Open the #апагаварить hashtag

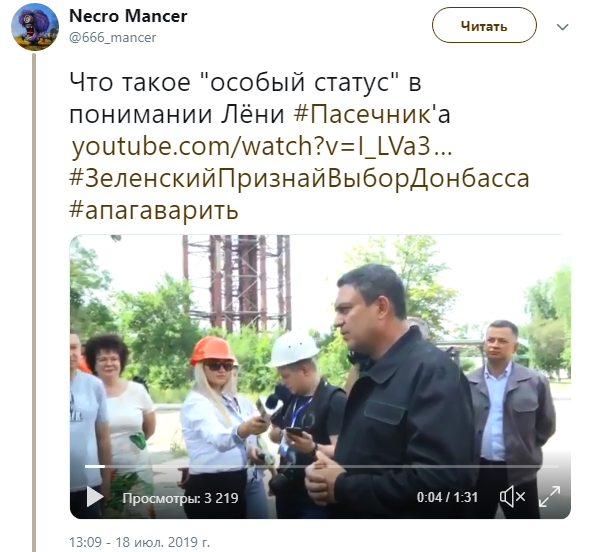[154, 210]
